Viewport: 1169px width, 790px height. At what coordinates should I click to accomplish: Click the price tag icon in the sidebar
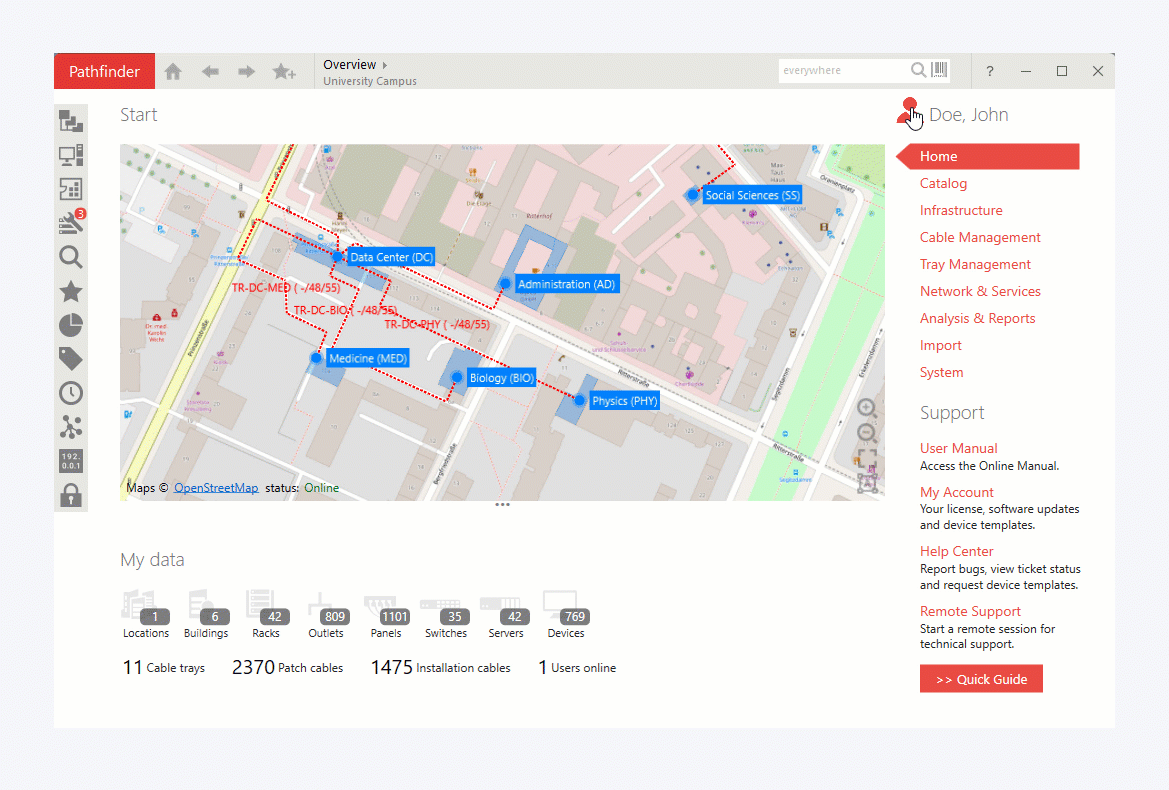tap(71, 358)
